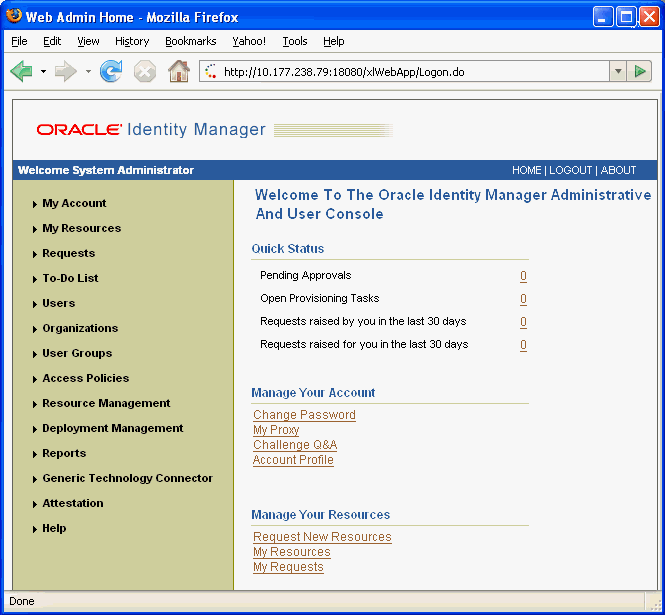Click the green Go arrow next to address bar
665x615 pixels.
(x=640, y=71)
